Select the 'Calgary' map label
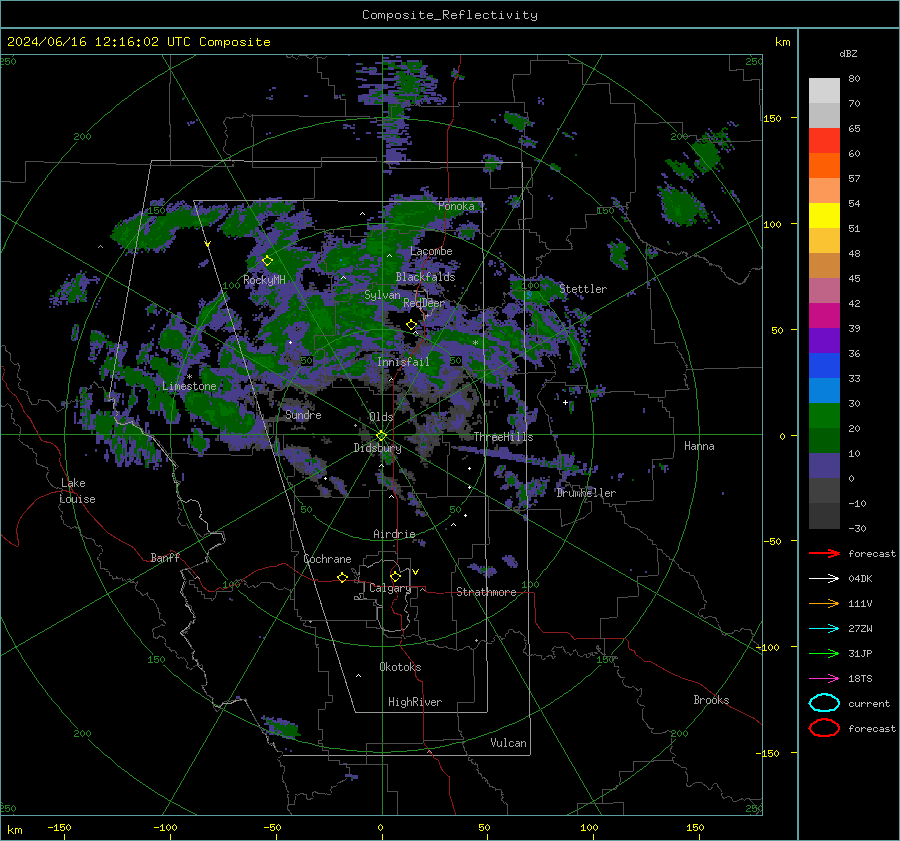900x841 pixels. [x=390, y=588]
